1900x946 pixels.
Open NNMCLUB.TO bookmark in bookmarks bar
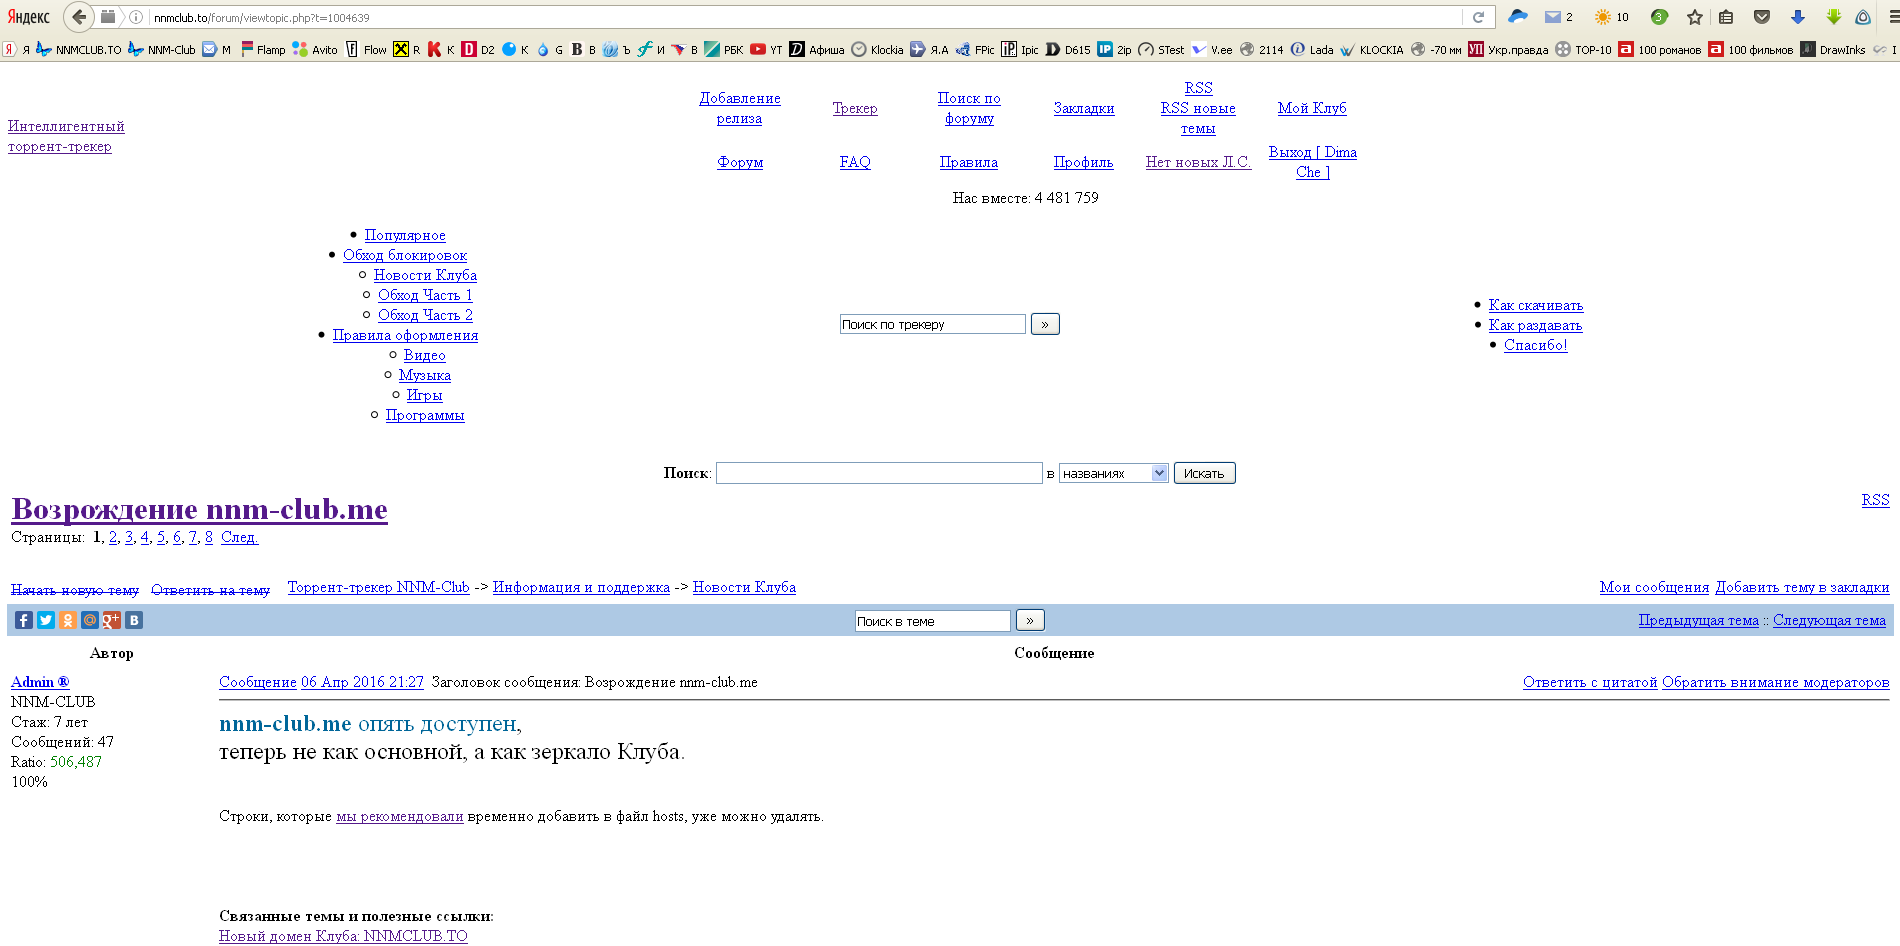coord(79,49)
